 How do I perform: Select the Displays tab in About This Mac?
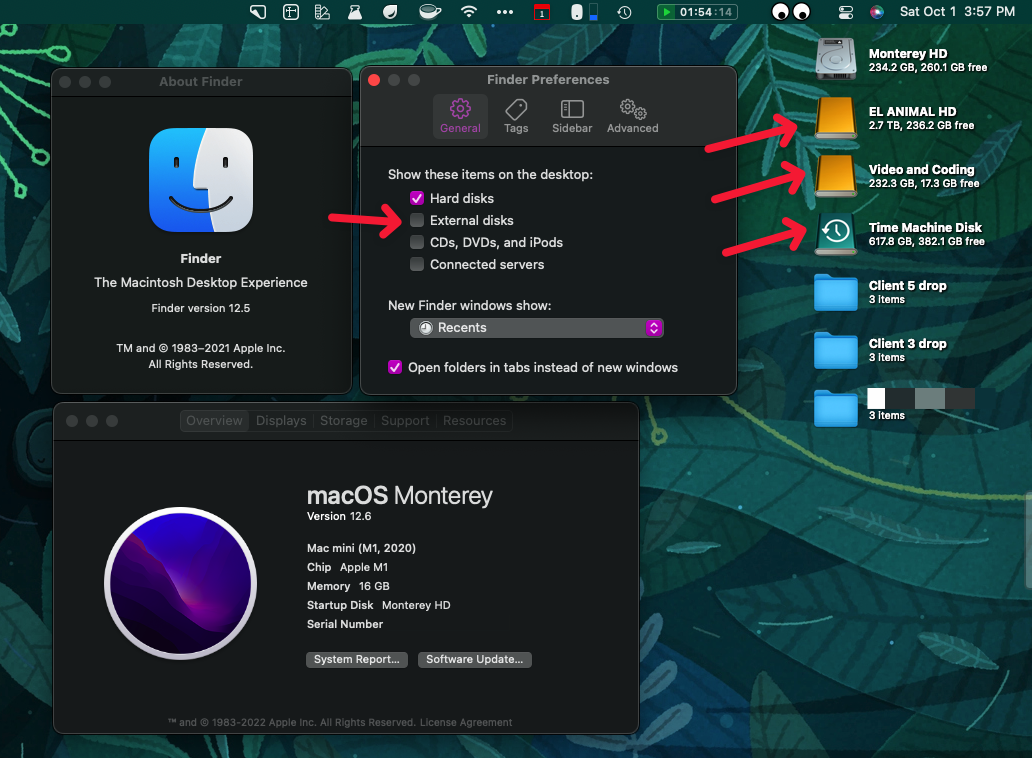point(281,420)
